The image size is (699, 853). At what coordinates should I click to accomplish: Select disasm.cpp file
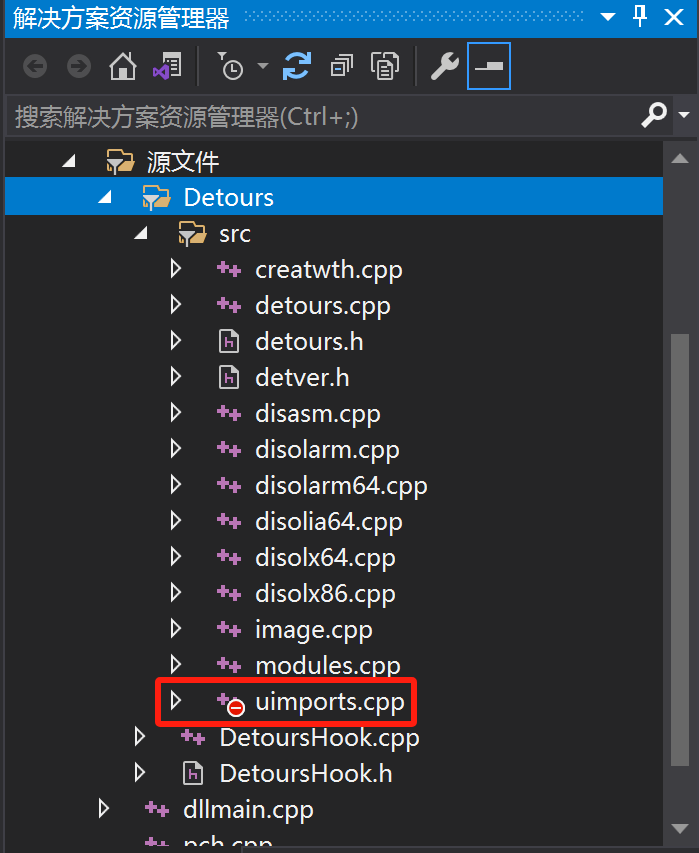pyautogui.click(x=318, y=414)
